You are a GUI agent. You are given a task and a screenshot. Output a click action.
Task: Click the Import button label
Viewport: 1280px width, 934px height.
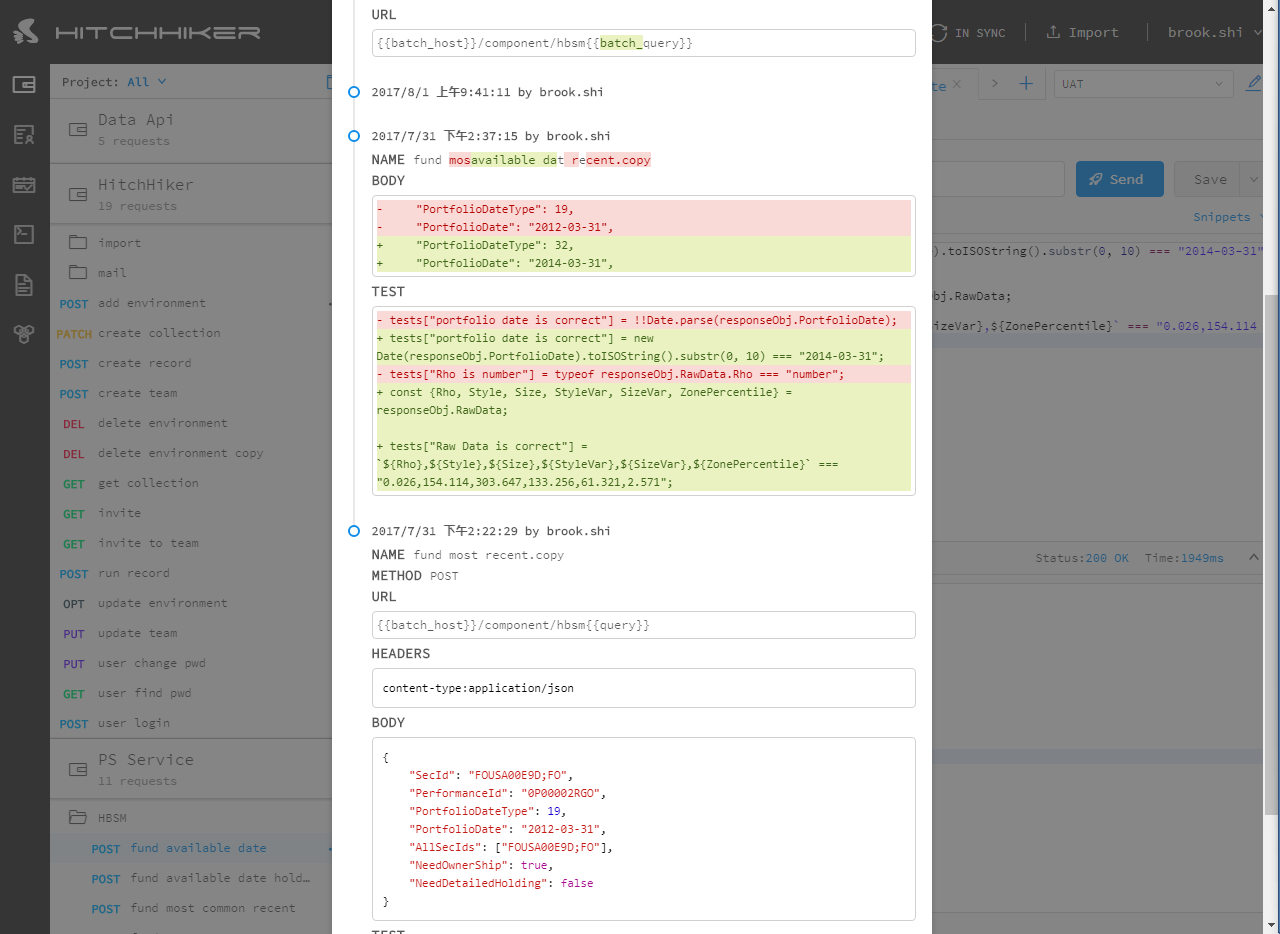1093,32
